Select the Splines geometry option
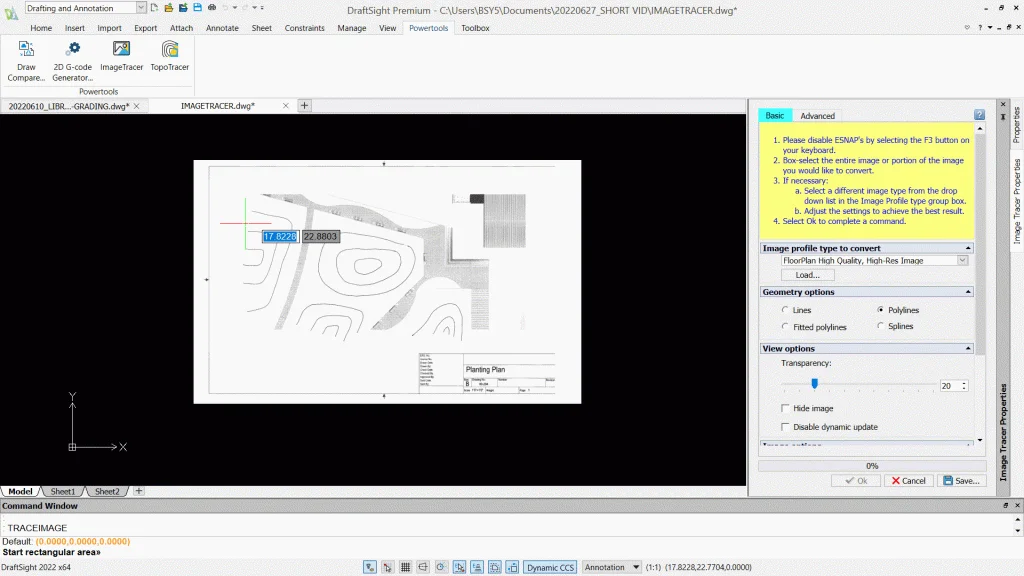This screenshot has width=1024, height=576. (880, 326)
